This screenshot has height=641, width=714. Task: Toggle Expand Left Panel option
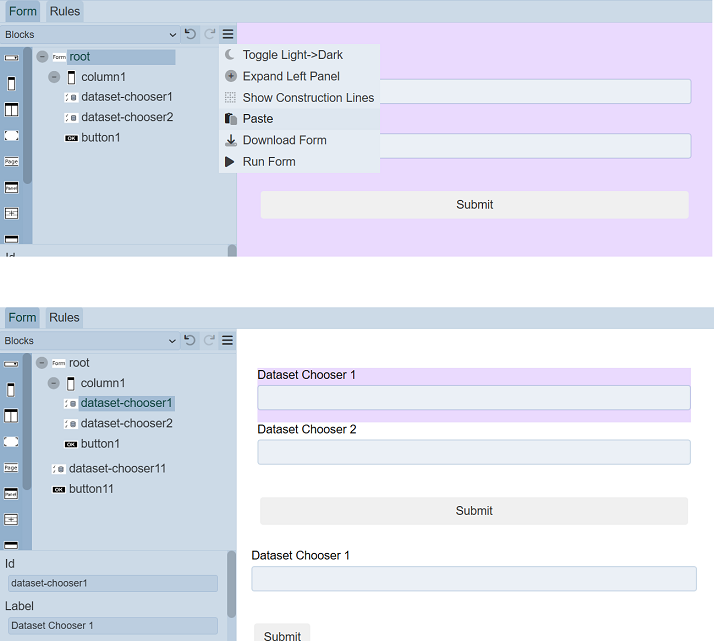click(290, 76)
